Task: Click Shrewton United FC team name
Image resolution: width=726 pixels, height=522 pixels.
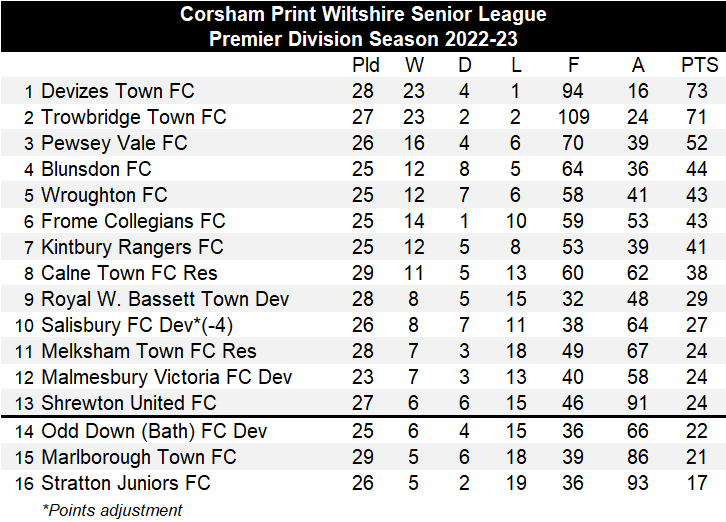Action: pos(128,403)
